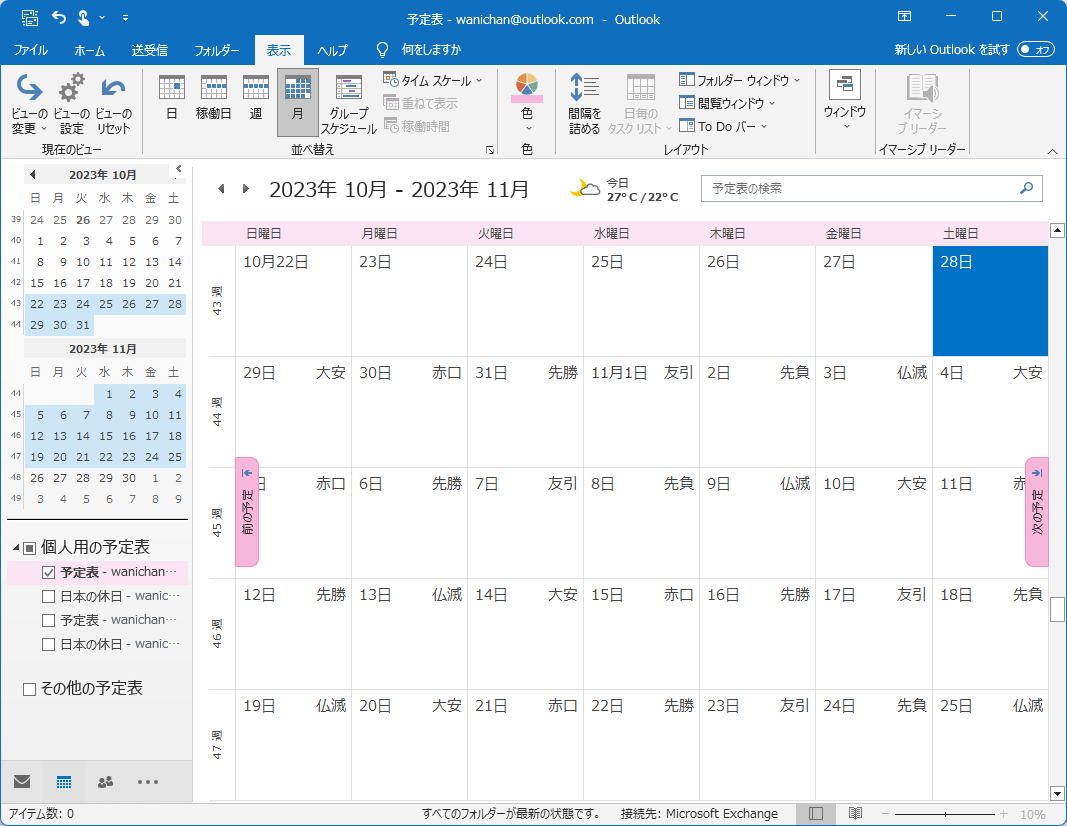Viewport: 1067px width, 826px height.
Task: Toggle Try the new Outlook switch
Action: 1036,50
